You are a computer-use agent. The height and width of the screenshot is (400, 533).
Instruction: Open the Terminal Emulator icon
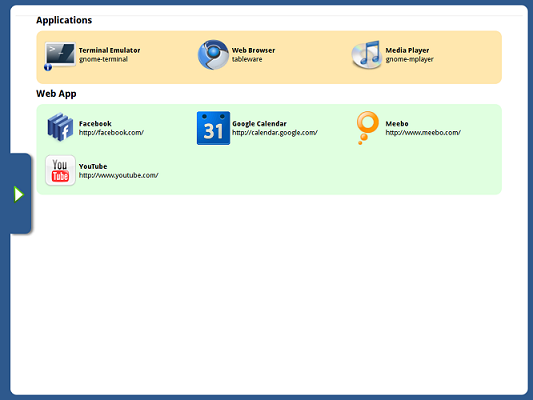(60, 54)
